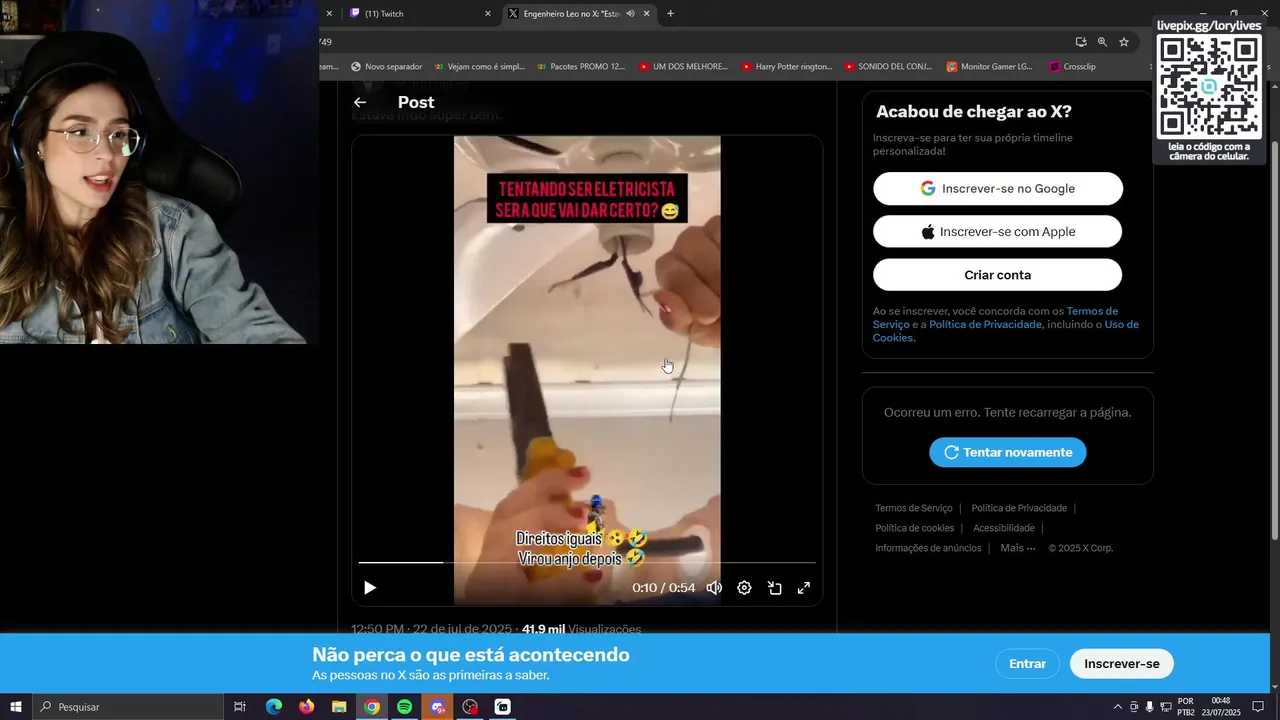This screenshot has height=720, width=1280.
Task: Click the livepix QR code overlay
Action: click(x=1209, y=87)
